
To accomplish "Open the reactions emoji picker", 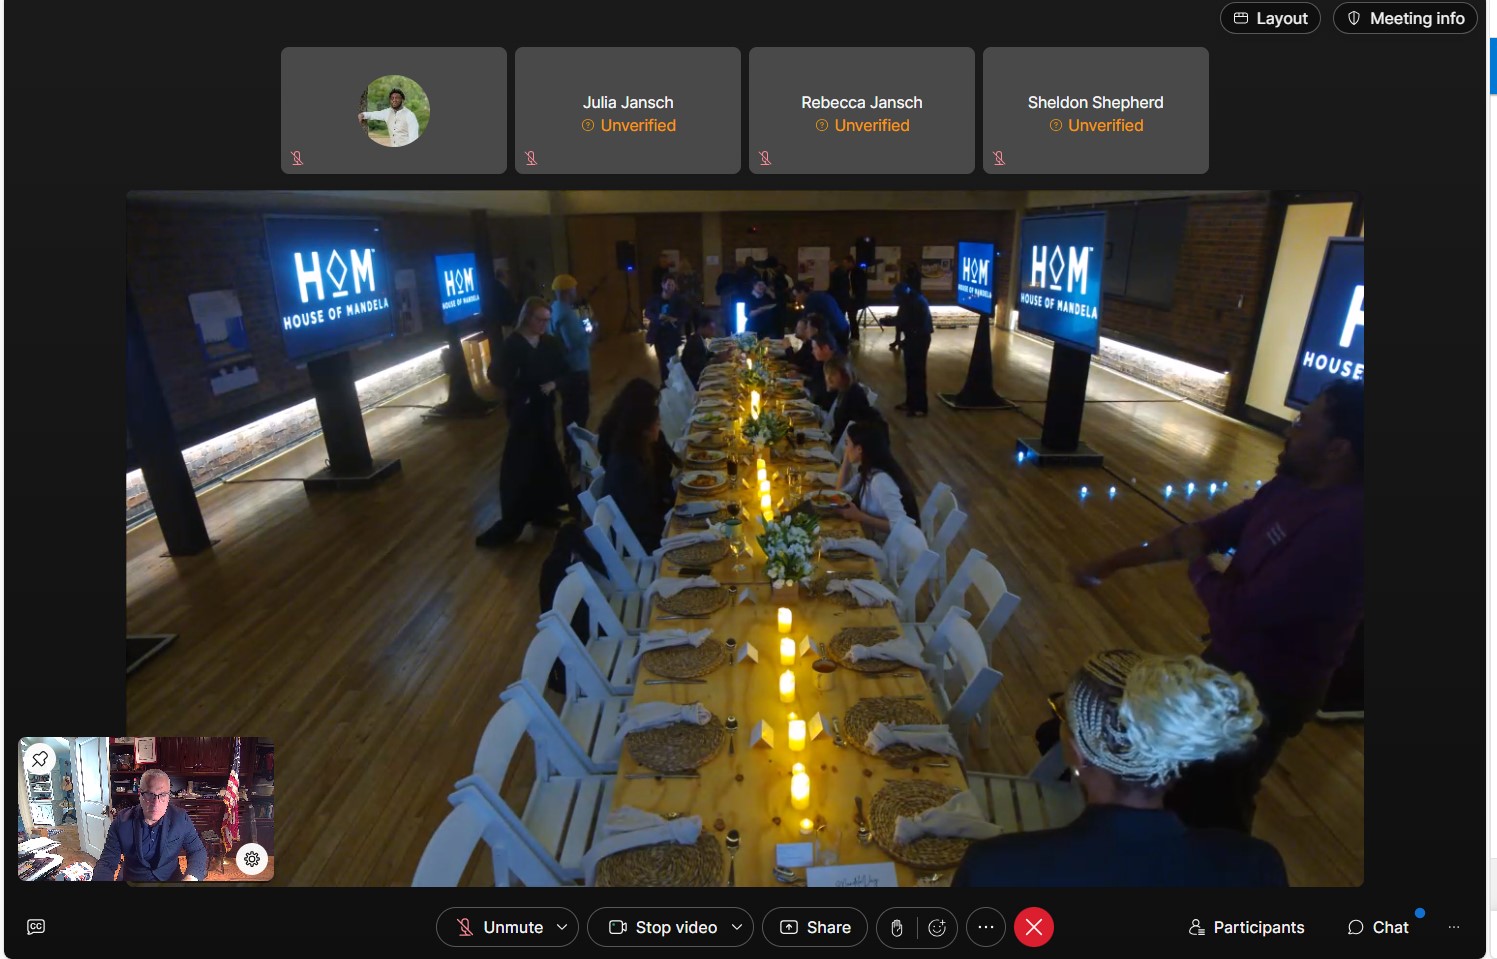I will click(937, 928).
